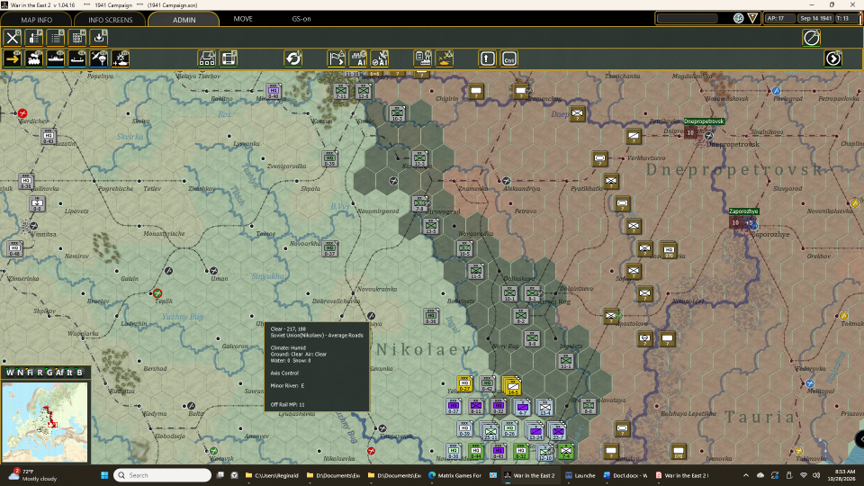The width and height of the screenshot is (864, 486).
Task: Click the empty status input box
Action: pos(688,18)
